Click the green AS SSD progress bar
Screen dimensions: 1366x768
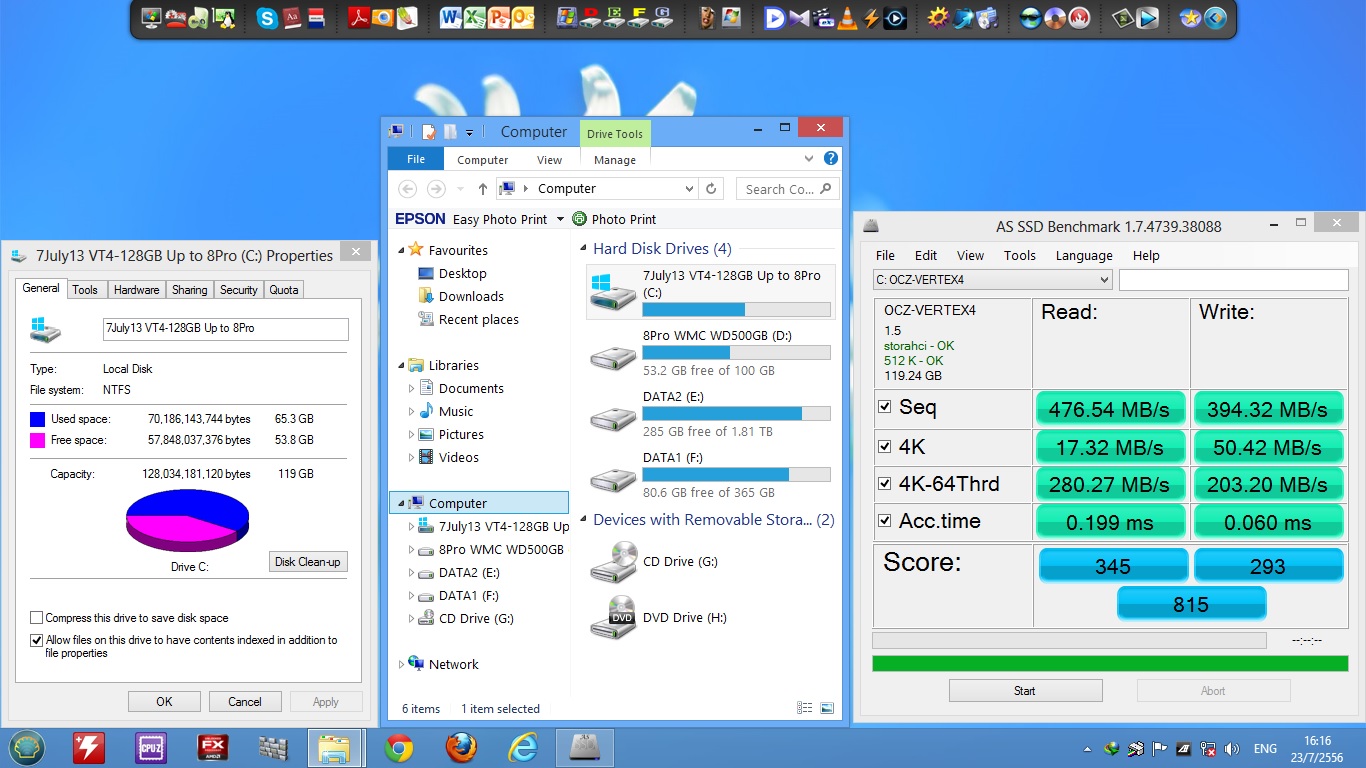[x=1110, y=663]
